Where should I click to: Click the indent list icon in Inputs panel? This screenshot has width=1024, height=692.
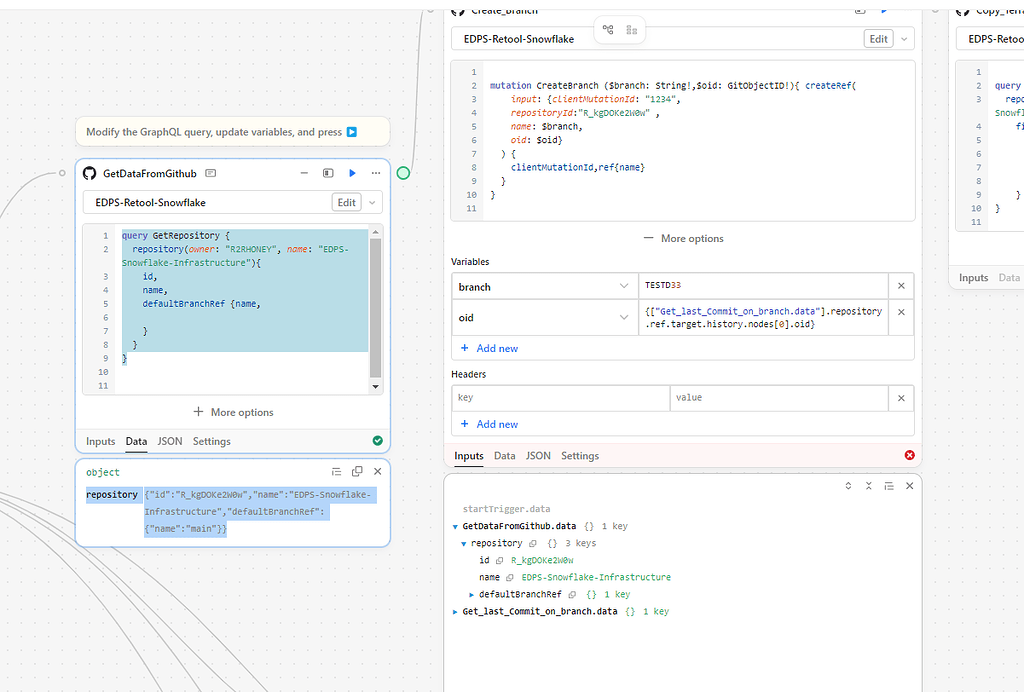[x=889, y=486]
